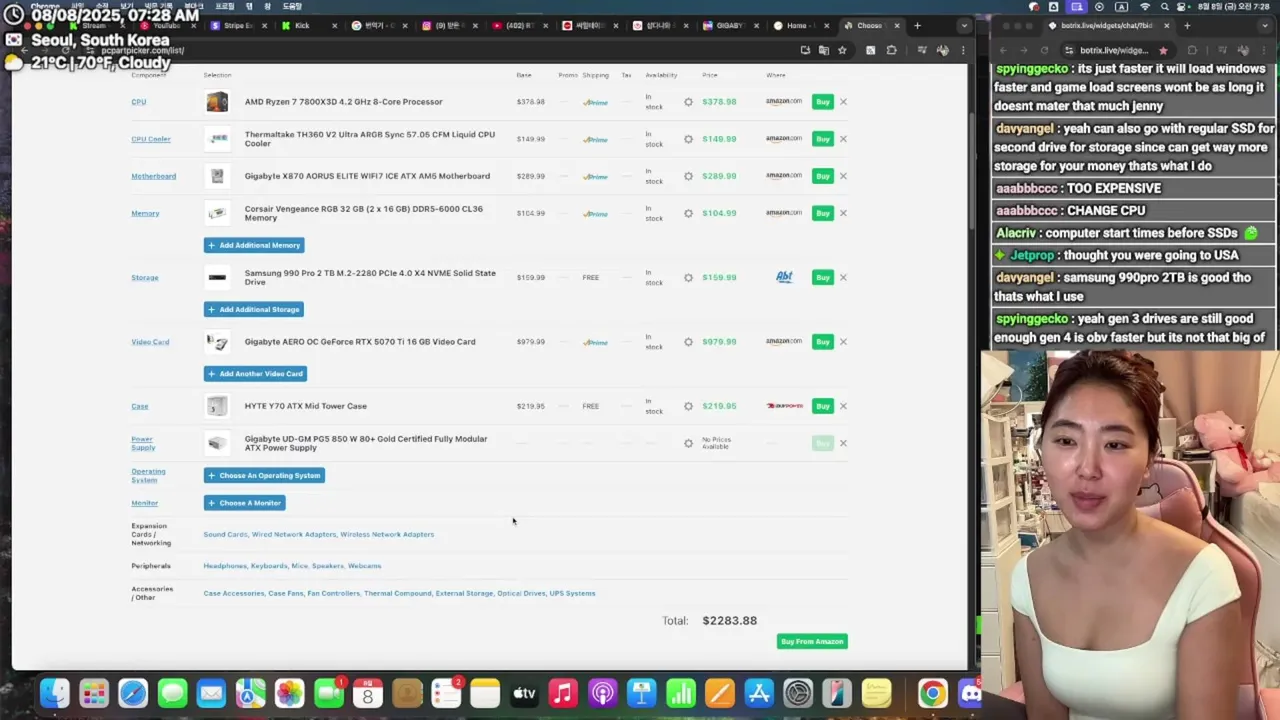Viewport: 1280px width, 720px height.
Task: Open System Settings from the Dock
Action: click(798, 693)
